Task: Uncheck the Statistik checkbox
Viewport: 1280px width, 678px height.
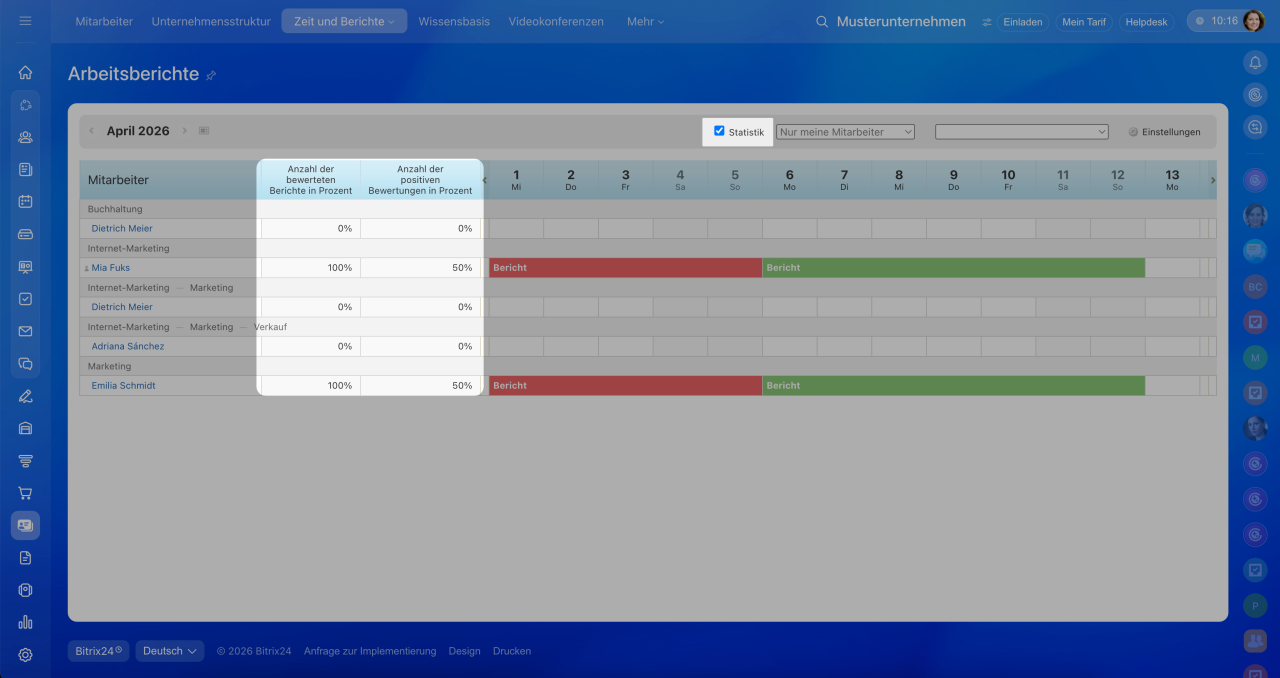Action: (x=719, y=131)
